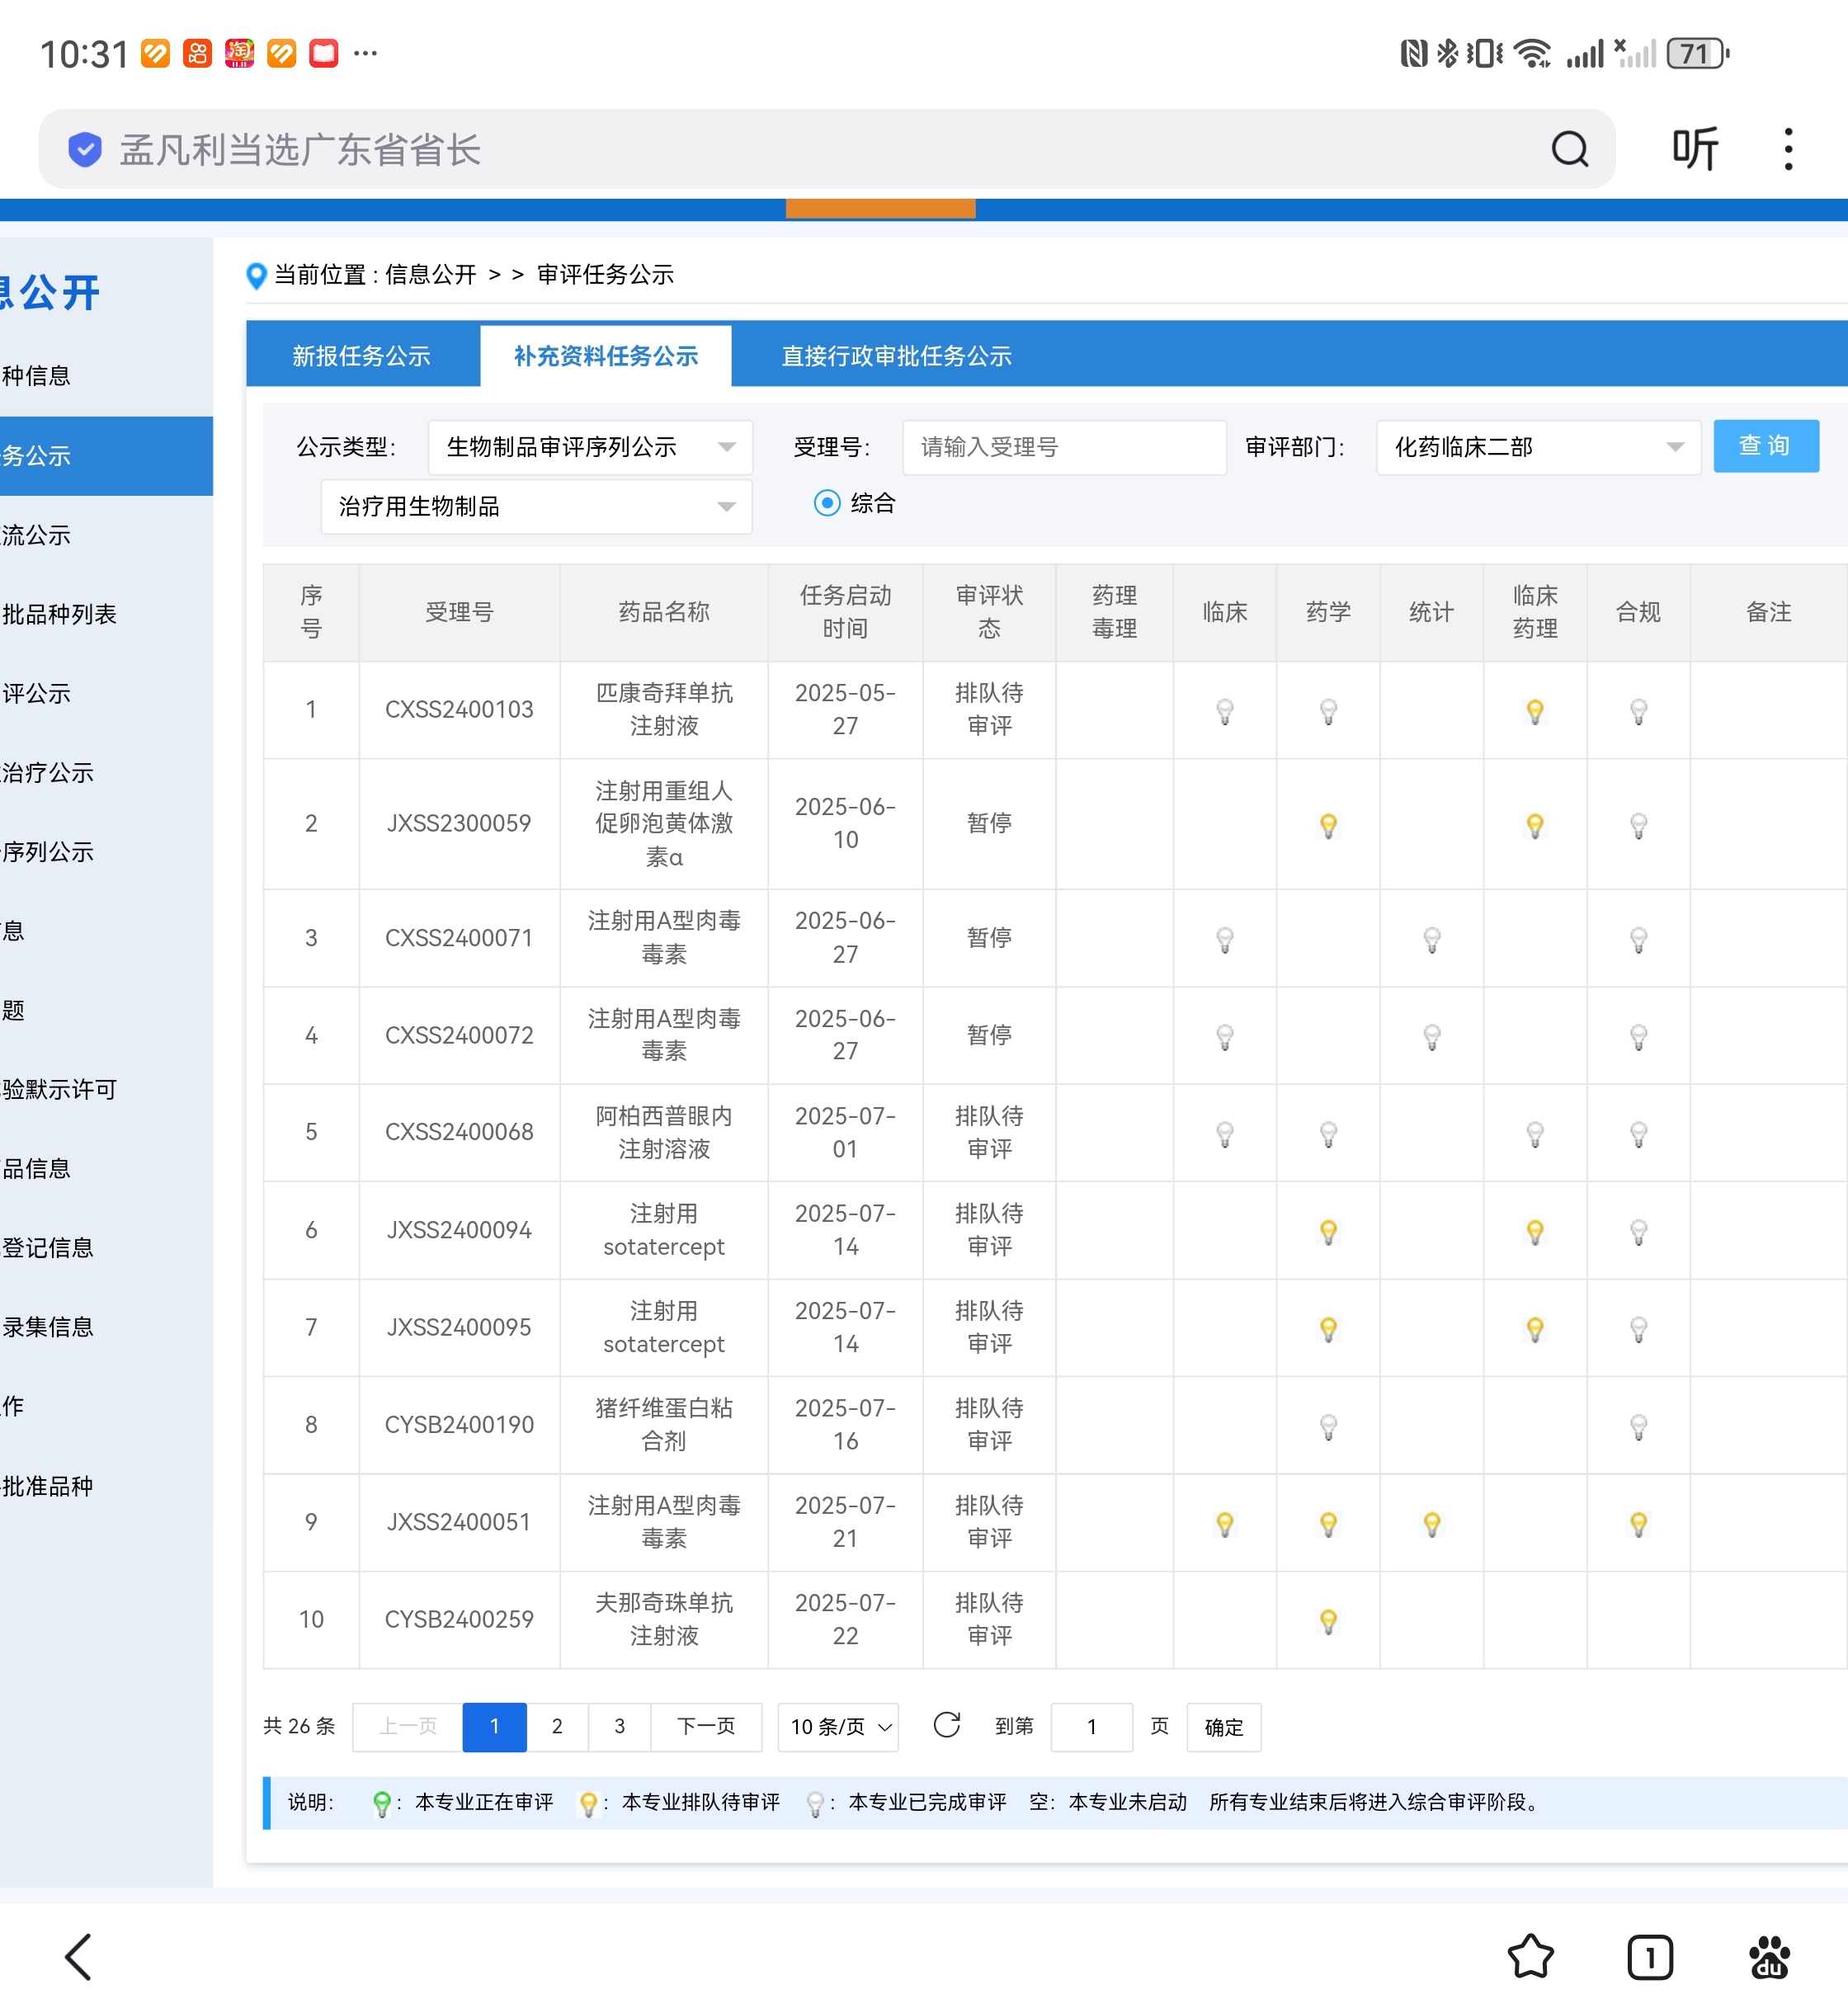The height and width of the screenshot is (2013, 1848).
Task: Open the three-dot browser menu
Action: (x=1788, y=150)
